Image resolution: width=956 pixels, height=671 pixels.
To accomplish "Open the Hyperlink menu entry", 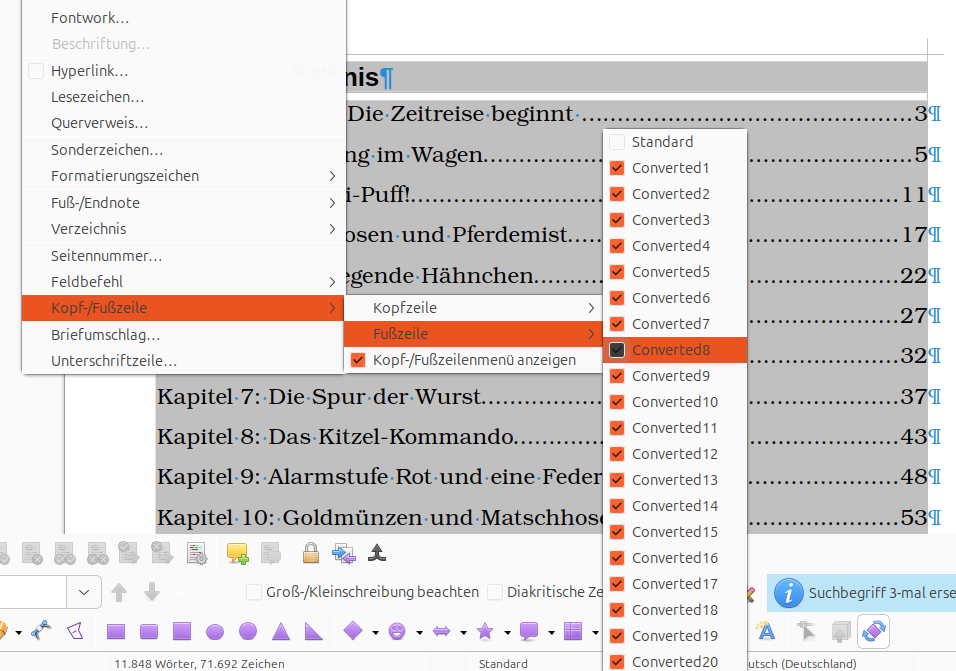I will [x=85, y=70].
